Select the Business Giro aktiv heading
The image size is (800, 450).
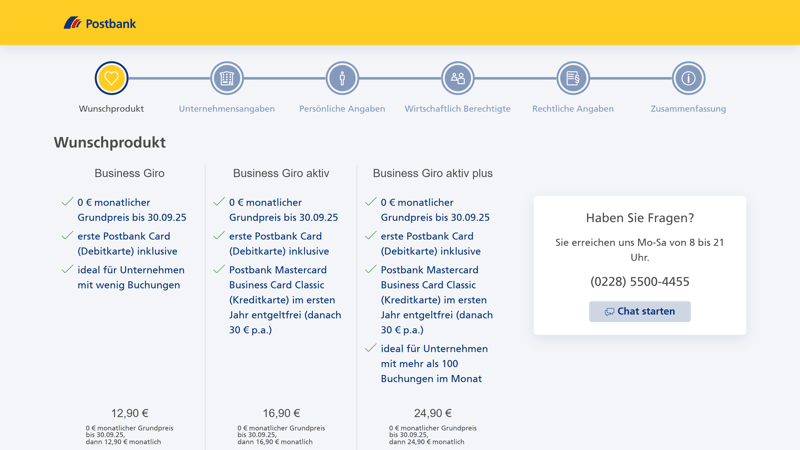tap(281, 173)
